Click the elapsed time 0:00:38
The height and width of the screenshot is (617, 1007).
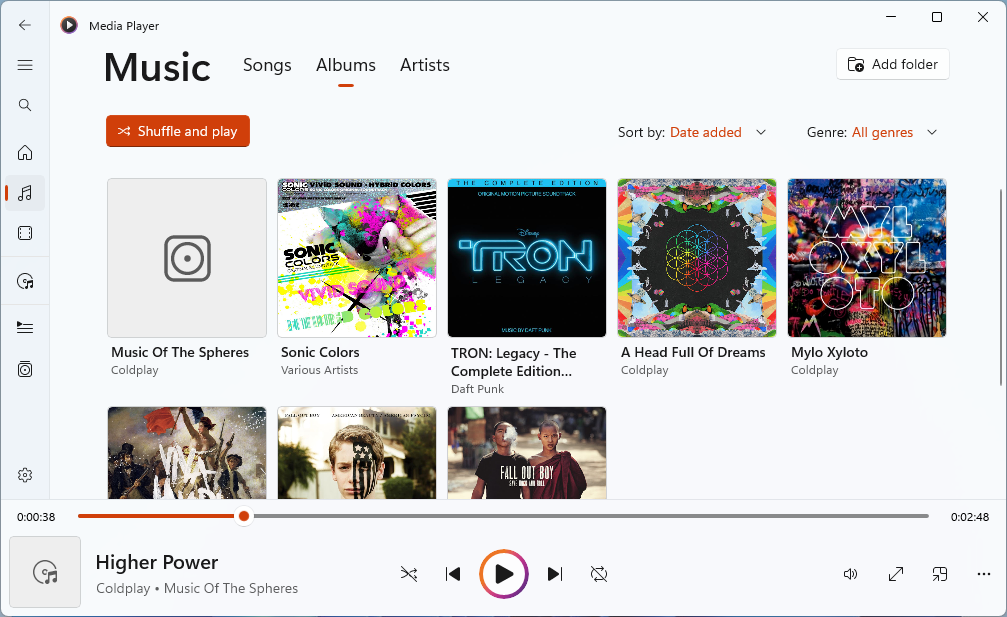pos(36,517)
